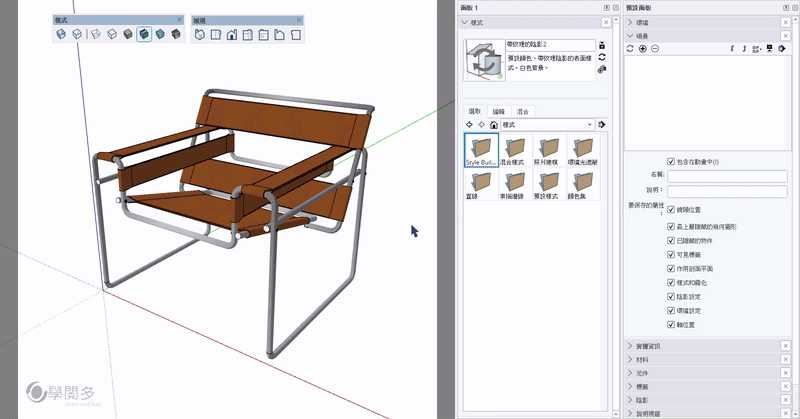Expand the 陰影 section
This screenshot has height=419, width=800.
(630, 400)
